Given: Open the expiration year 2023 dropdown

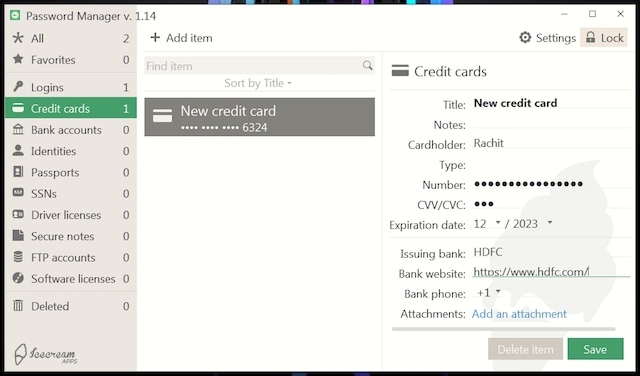Looking at the screenshot, I should click(x=533, y=224).
